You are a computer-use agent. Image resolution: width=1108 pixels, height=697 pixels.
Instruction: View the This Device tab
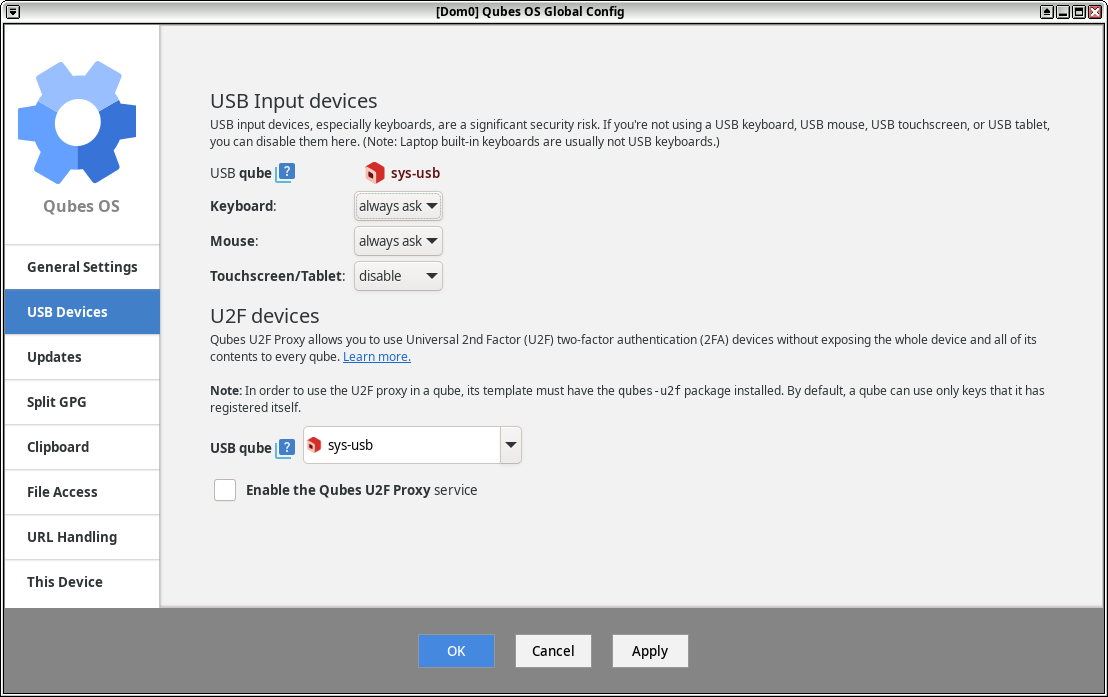click(x=64, y=581)
